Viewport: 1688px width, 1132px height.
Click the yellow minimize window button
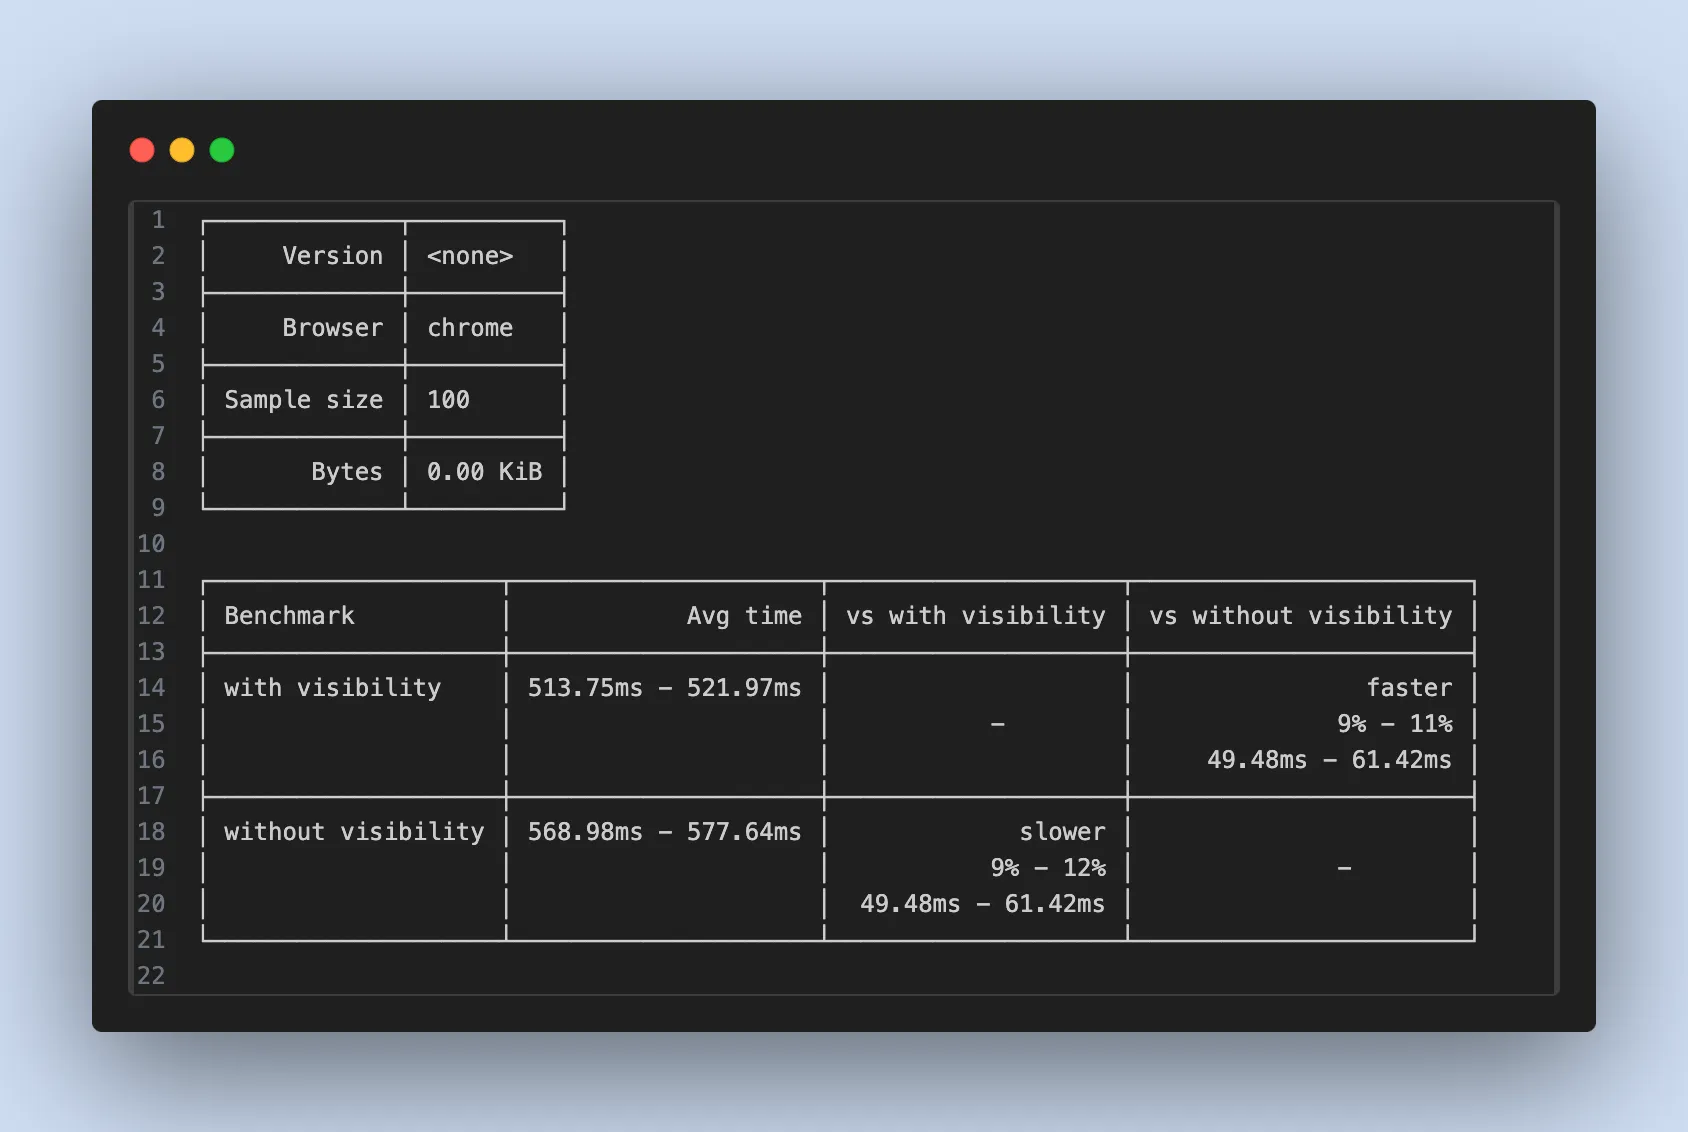click(182, 150)
